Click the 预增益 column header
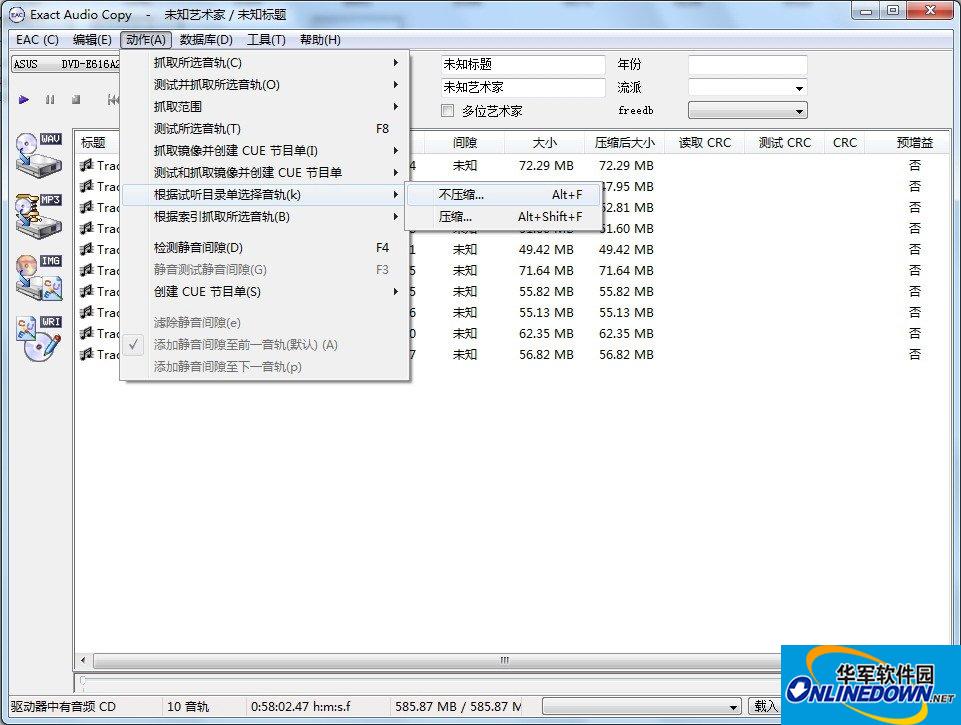Viewport: 961px width, 725px height. click(914, 143)
